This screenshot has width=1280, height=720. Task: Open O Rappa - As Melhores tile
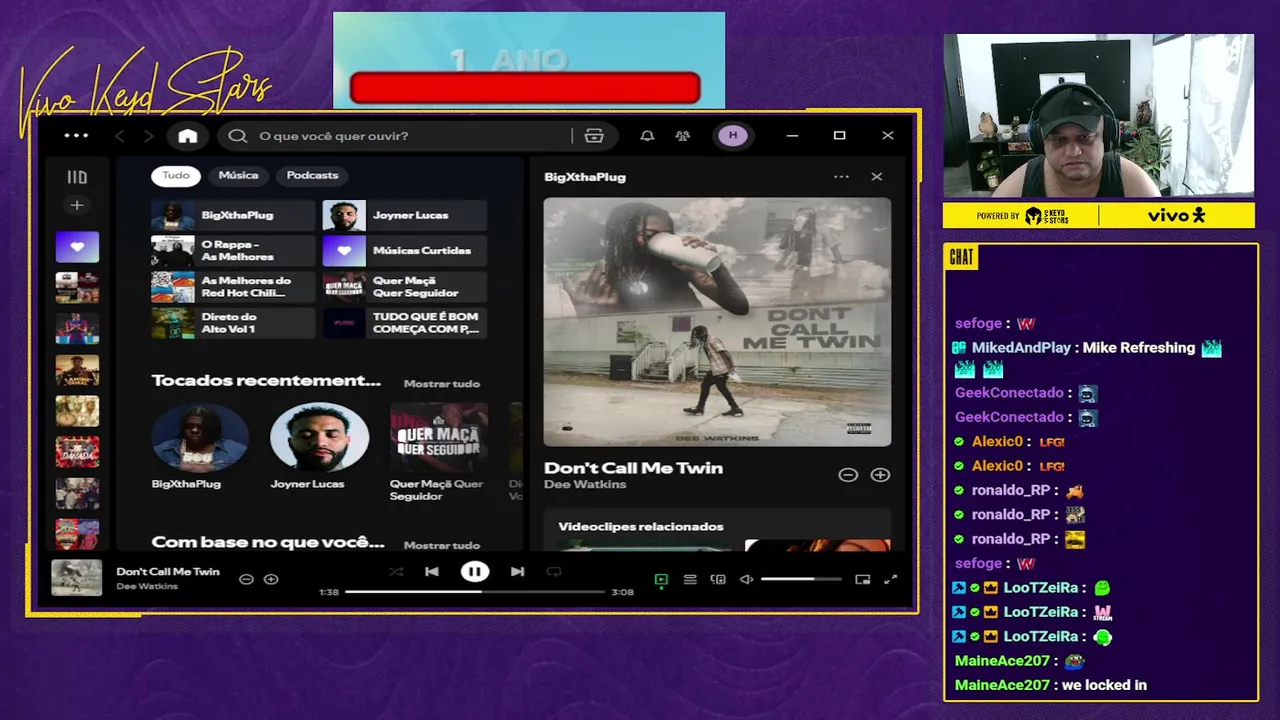233,251
